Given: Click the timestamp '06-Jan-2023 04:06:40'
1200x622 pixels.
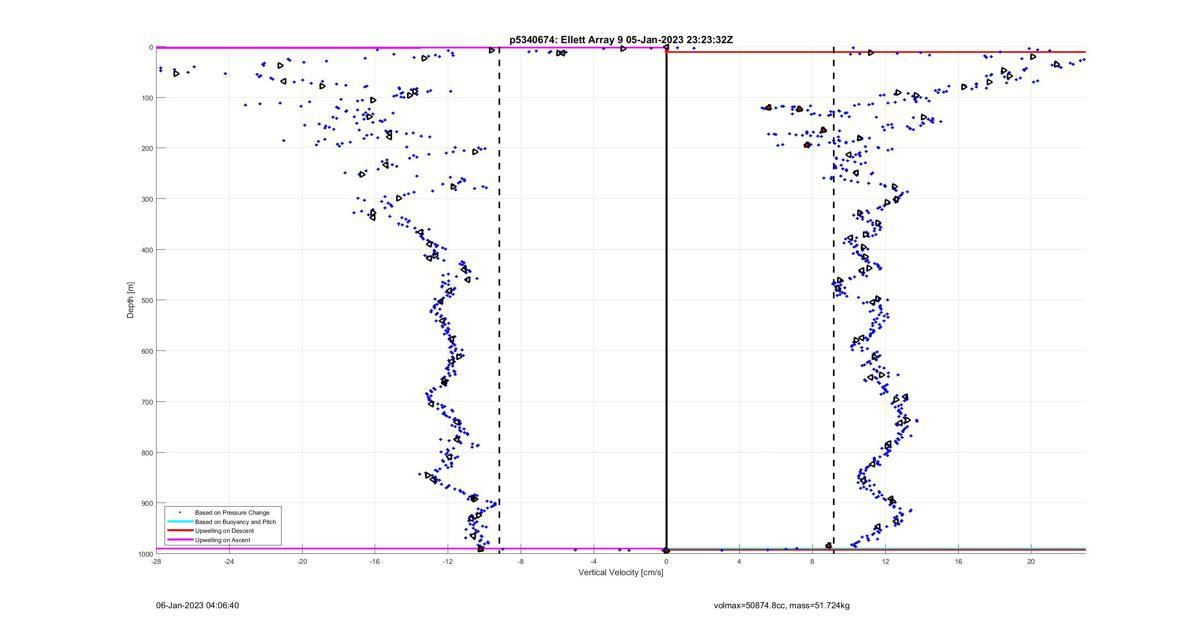Looking at the screenshot, I should (x=198, y=605).
